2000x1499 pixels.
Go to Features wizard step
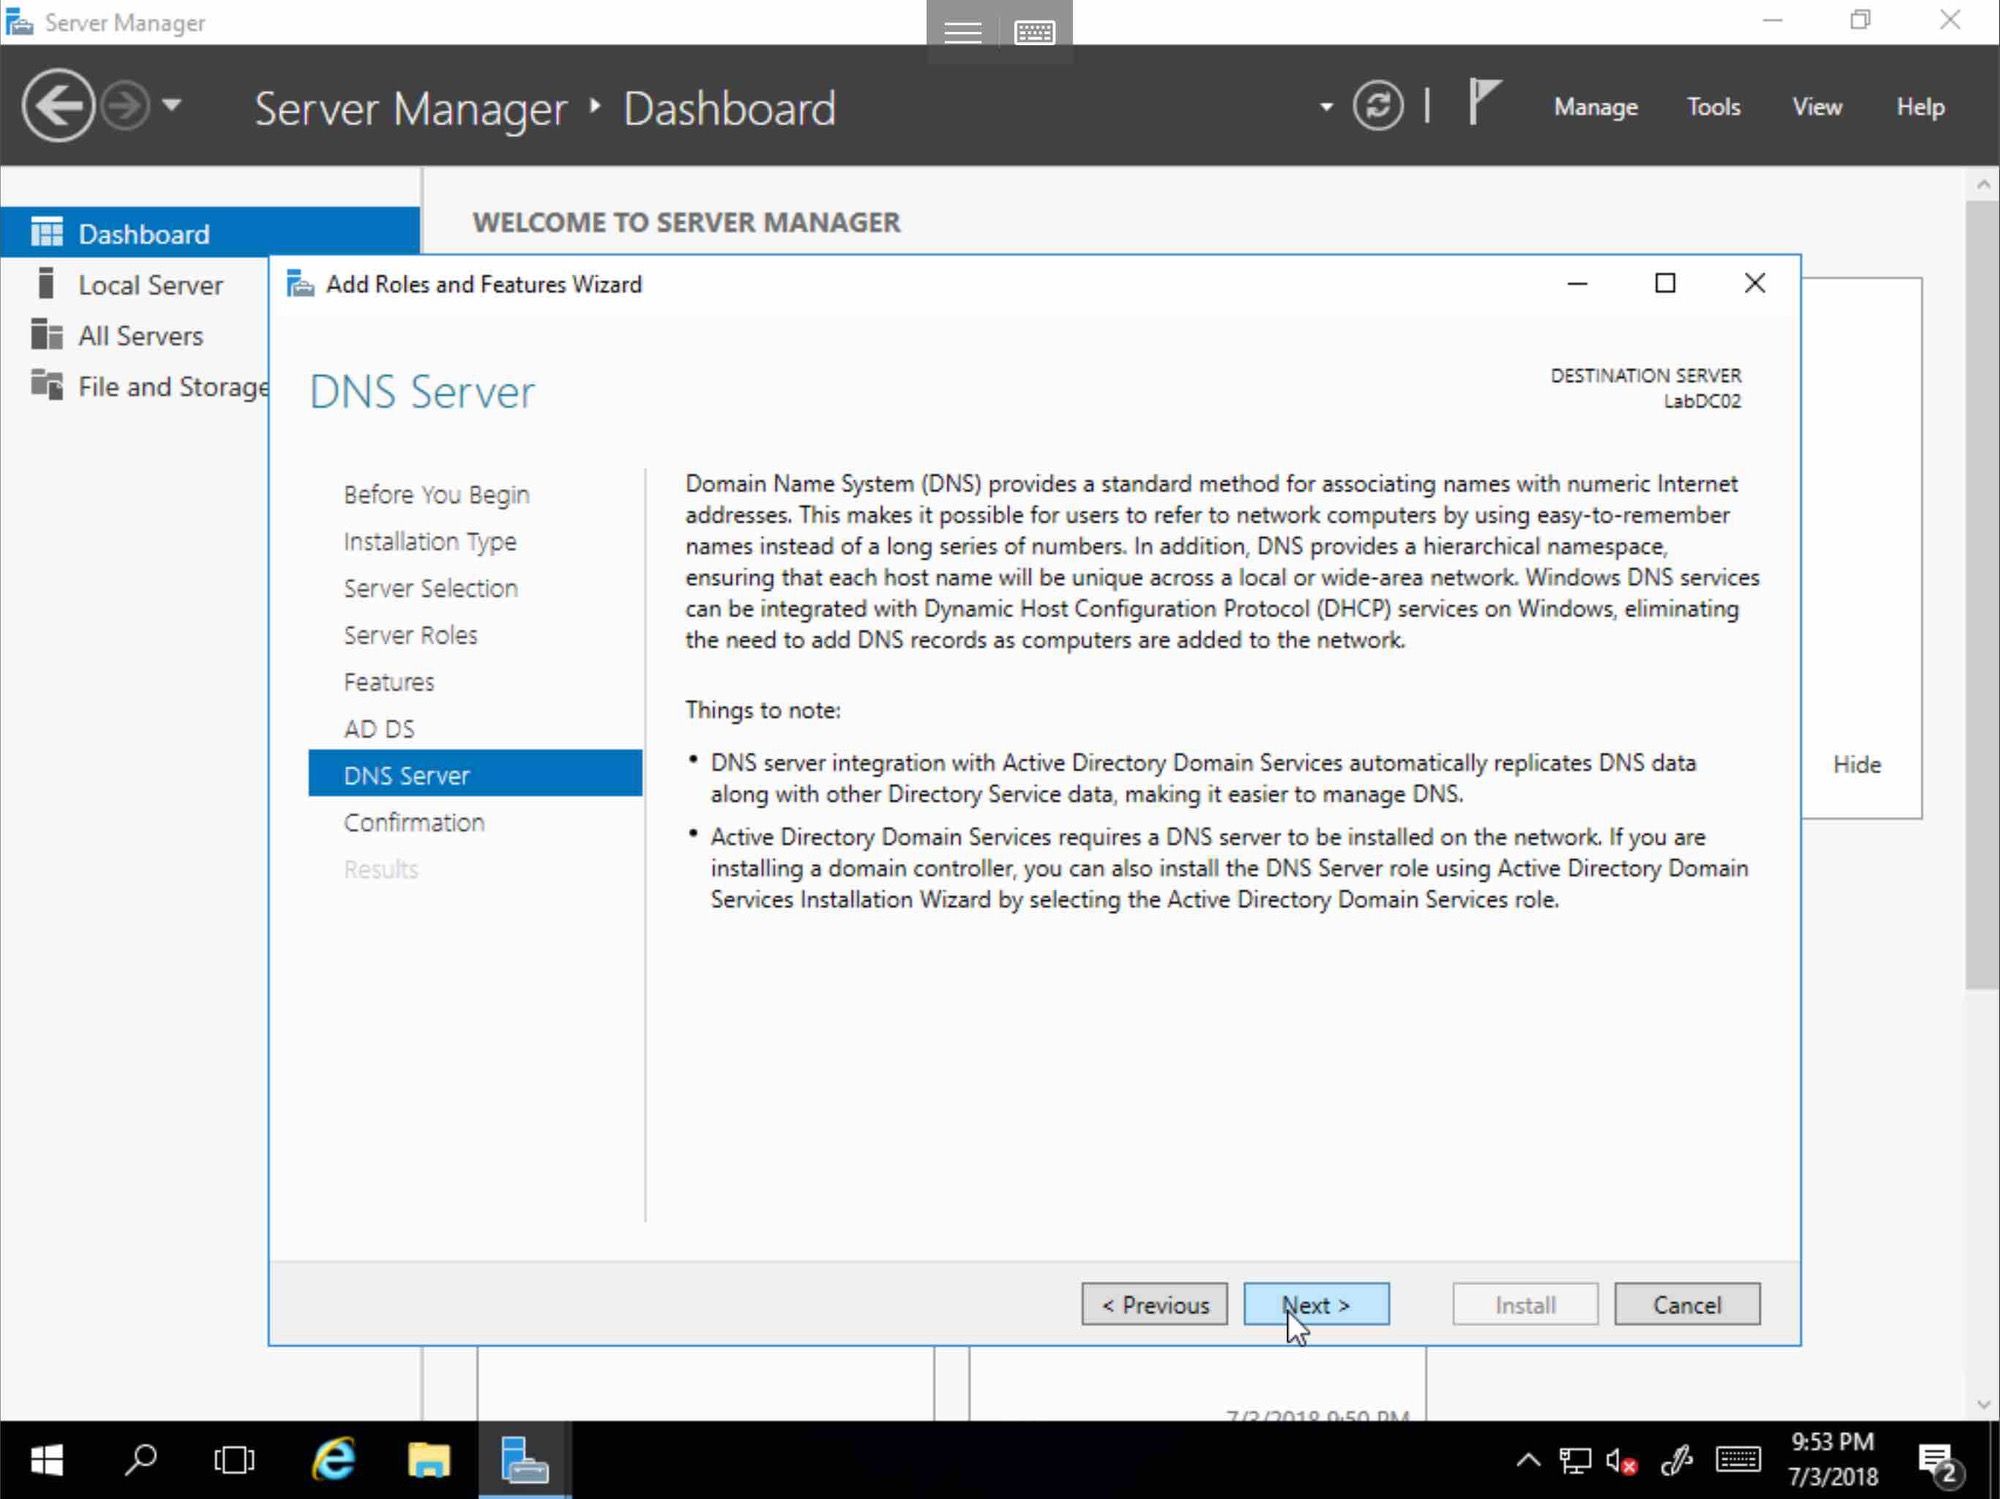click(388, 682)
